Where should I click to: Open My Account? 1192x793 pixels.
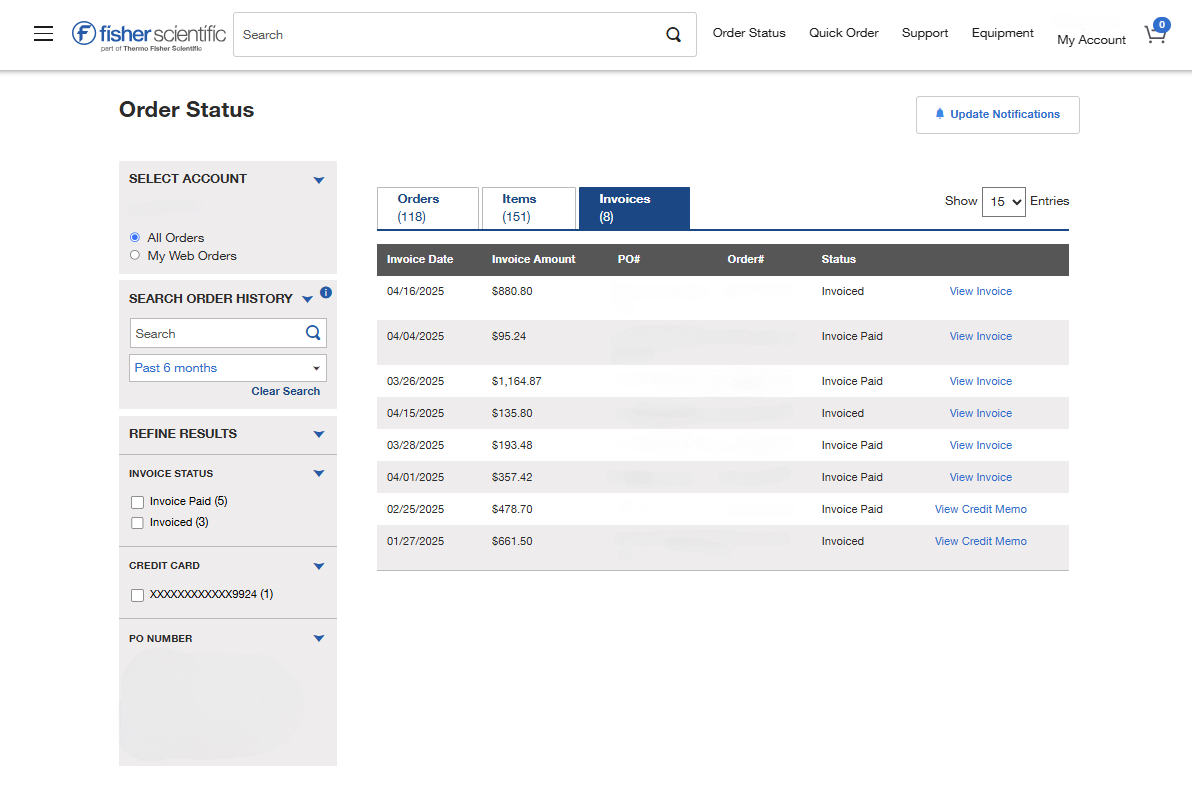[1091, 40]
